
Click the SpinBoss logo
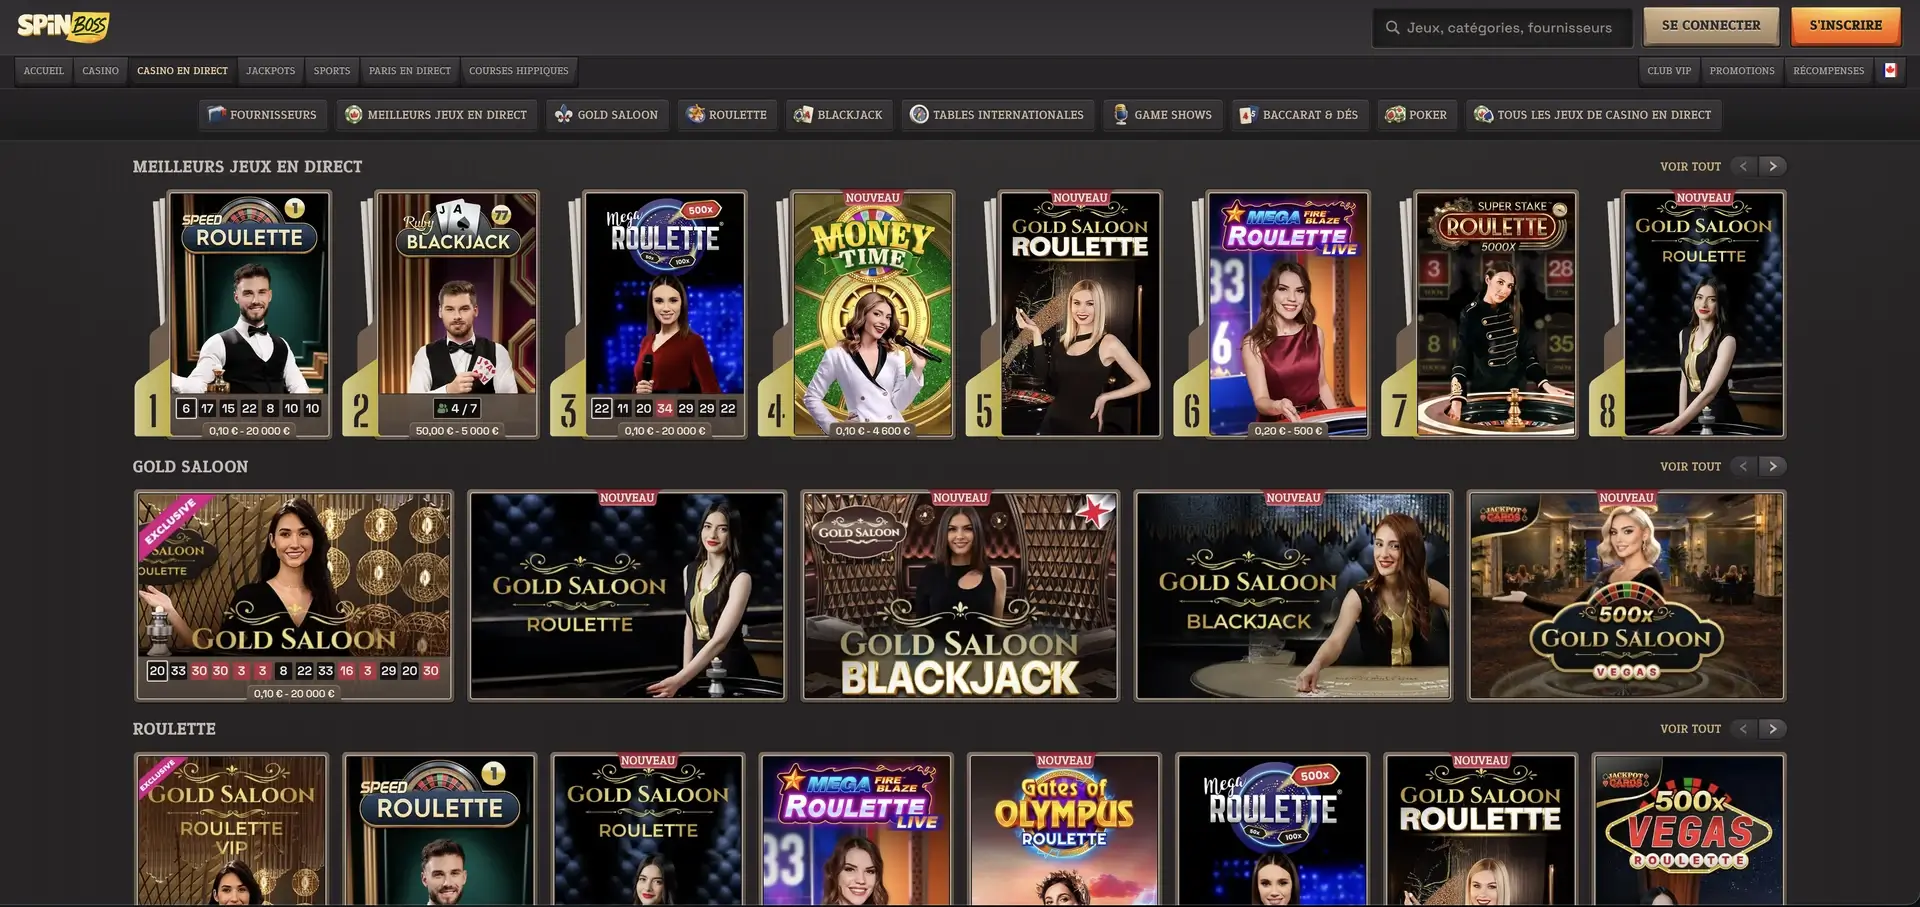(63, 26)
